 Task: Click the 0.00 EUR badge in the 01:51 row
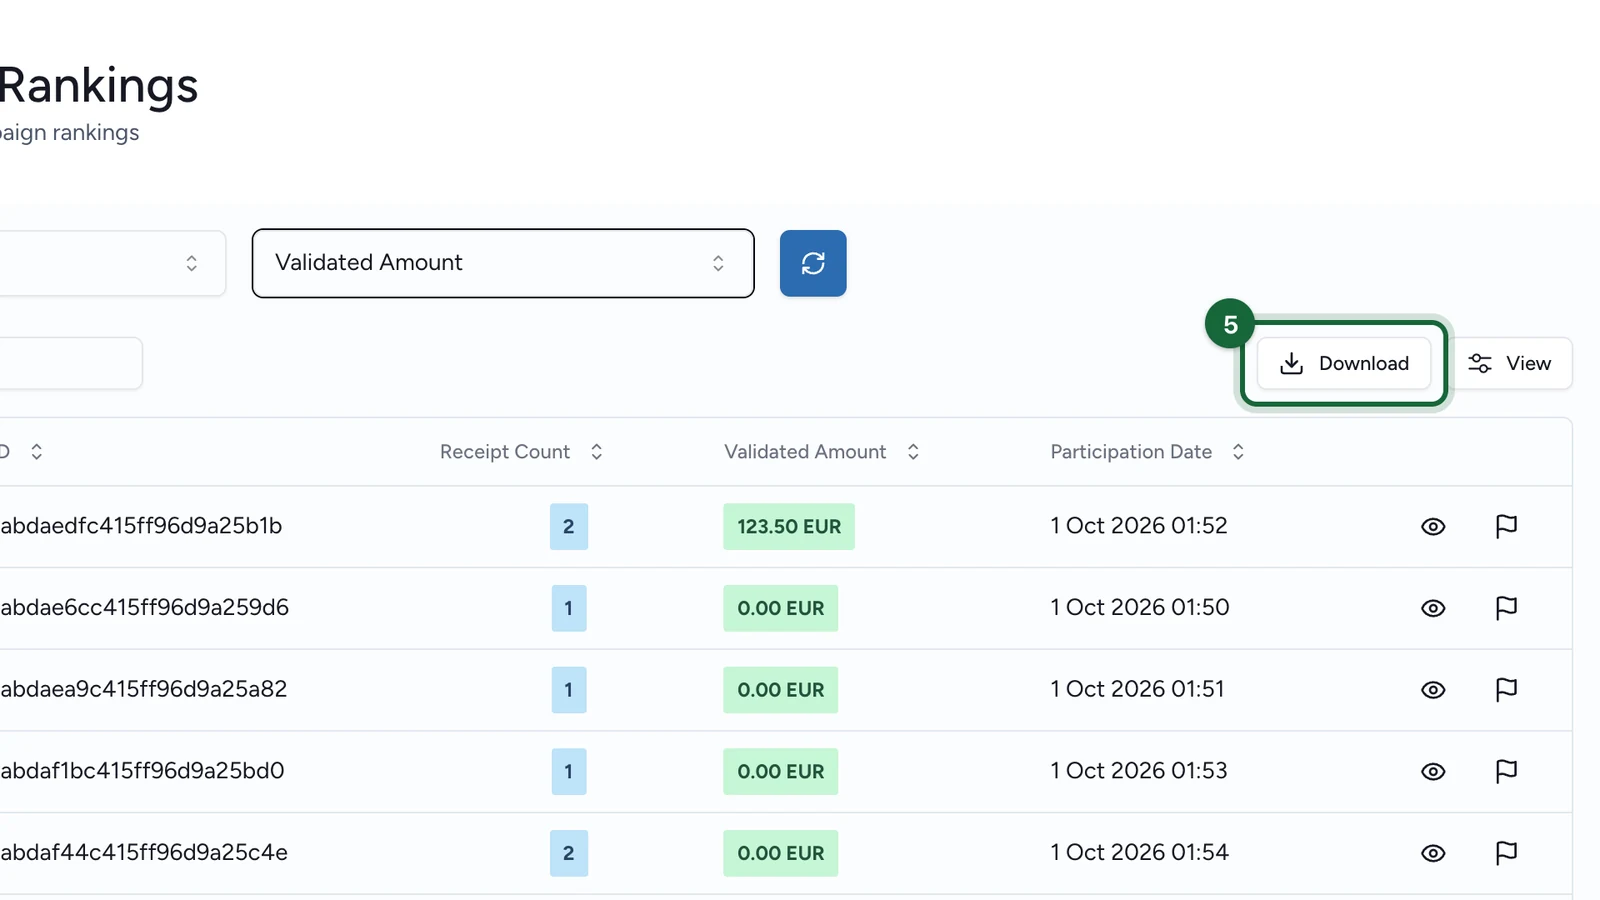tap(781, 690)
